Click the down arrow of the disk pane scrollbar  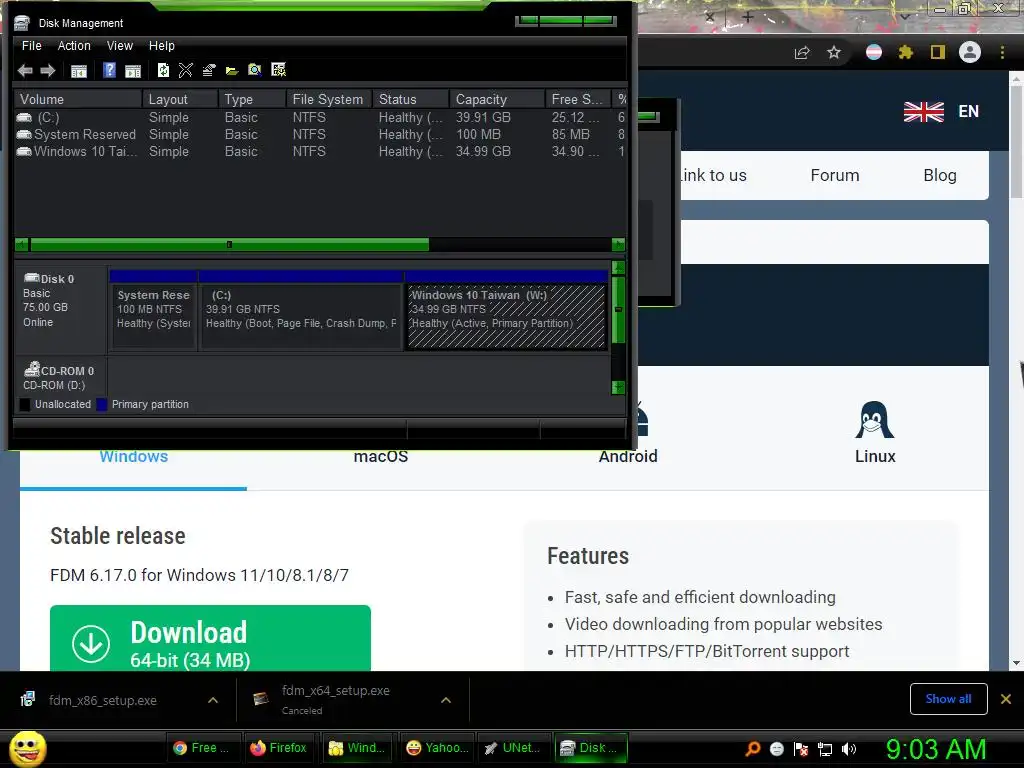coord(618,387)
